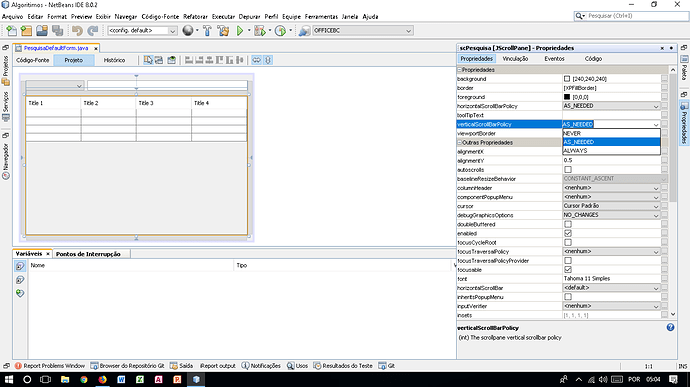The height and width of the screenshot is (387, 690).
Task: Open the Refatorar menu
Action: tap(195, 16)
